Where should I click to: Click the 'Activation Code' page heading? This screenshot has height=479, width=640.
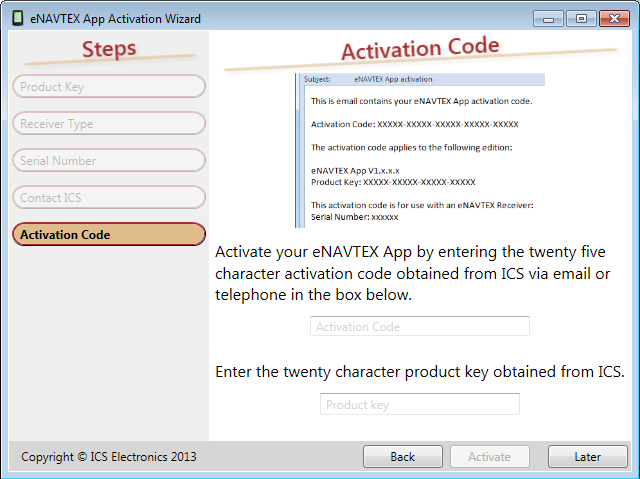pyautogui.click(x=420, y=49)
